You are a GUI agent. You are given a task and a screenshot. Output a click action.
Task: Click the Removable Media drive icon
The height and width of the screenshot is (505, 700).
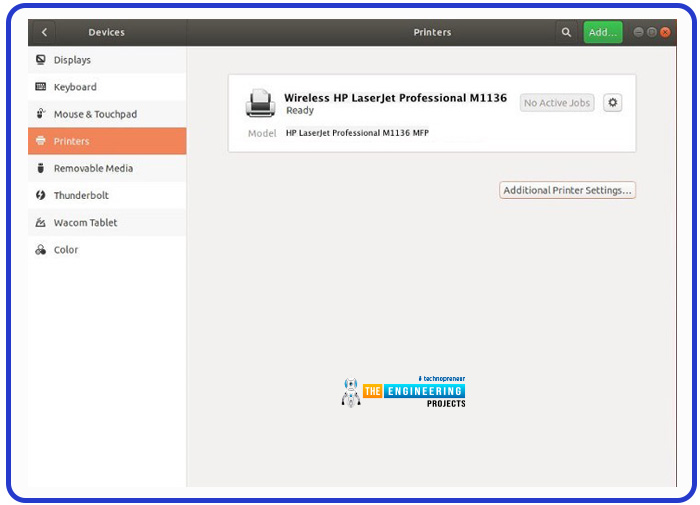(x=41, y=168)
